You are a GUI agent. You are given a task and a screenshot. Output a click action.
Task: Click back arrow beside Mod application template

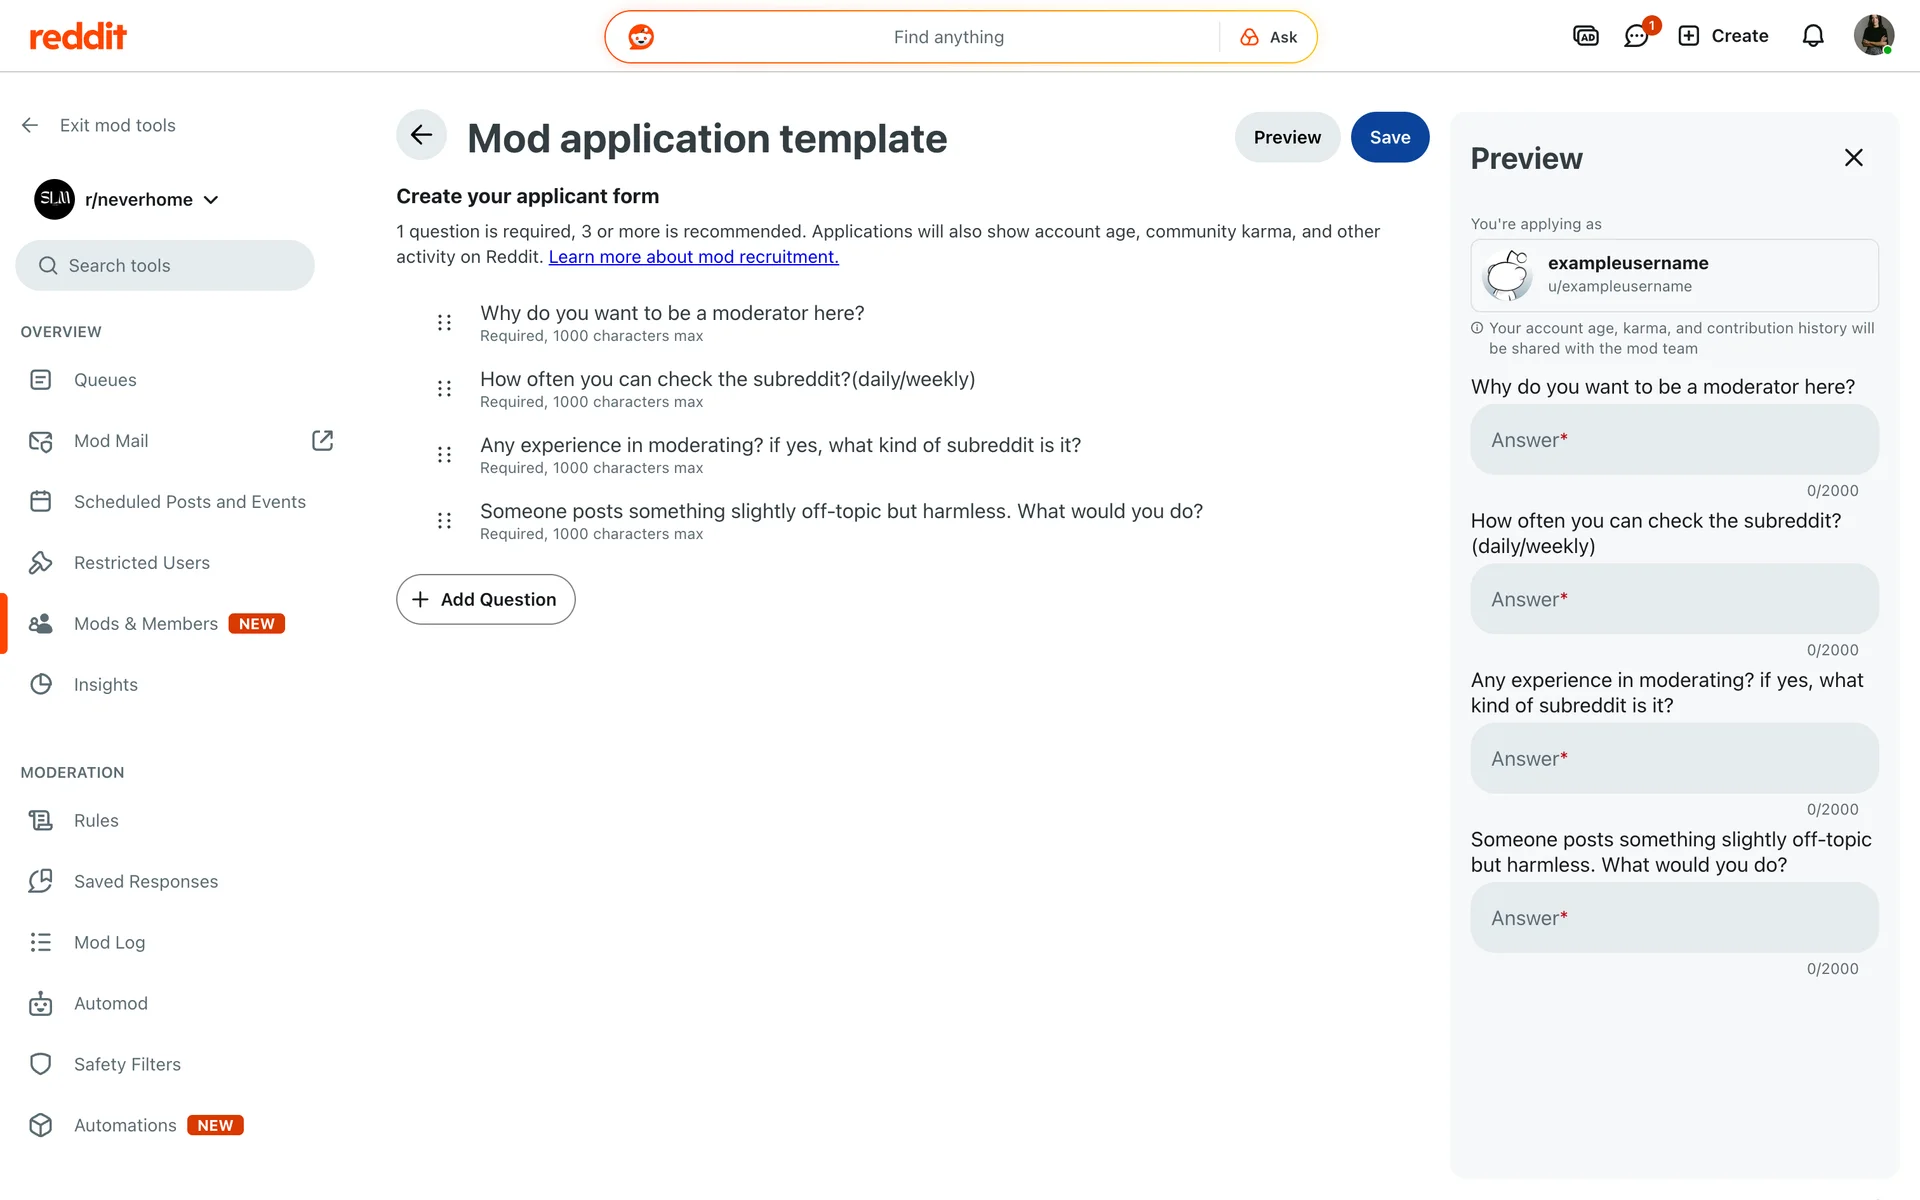pos(421,135)
